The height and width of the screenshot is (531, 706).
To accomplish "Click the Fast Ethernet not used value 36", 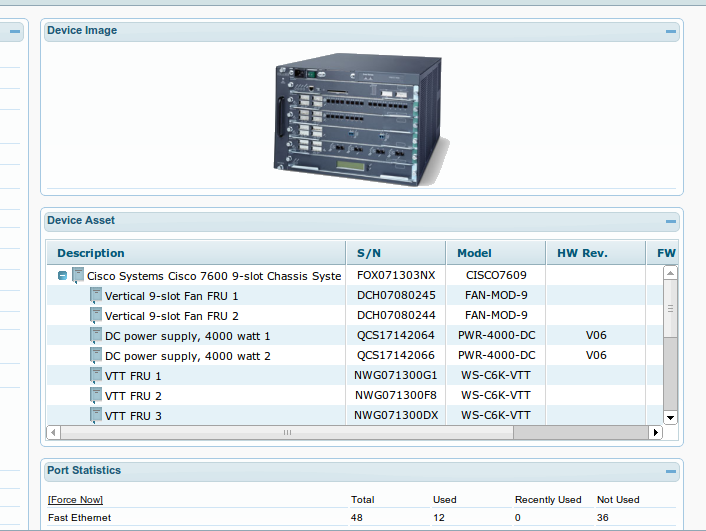I will click(x=602, y=518).
